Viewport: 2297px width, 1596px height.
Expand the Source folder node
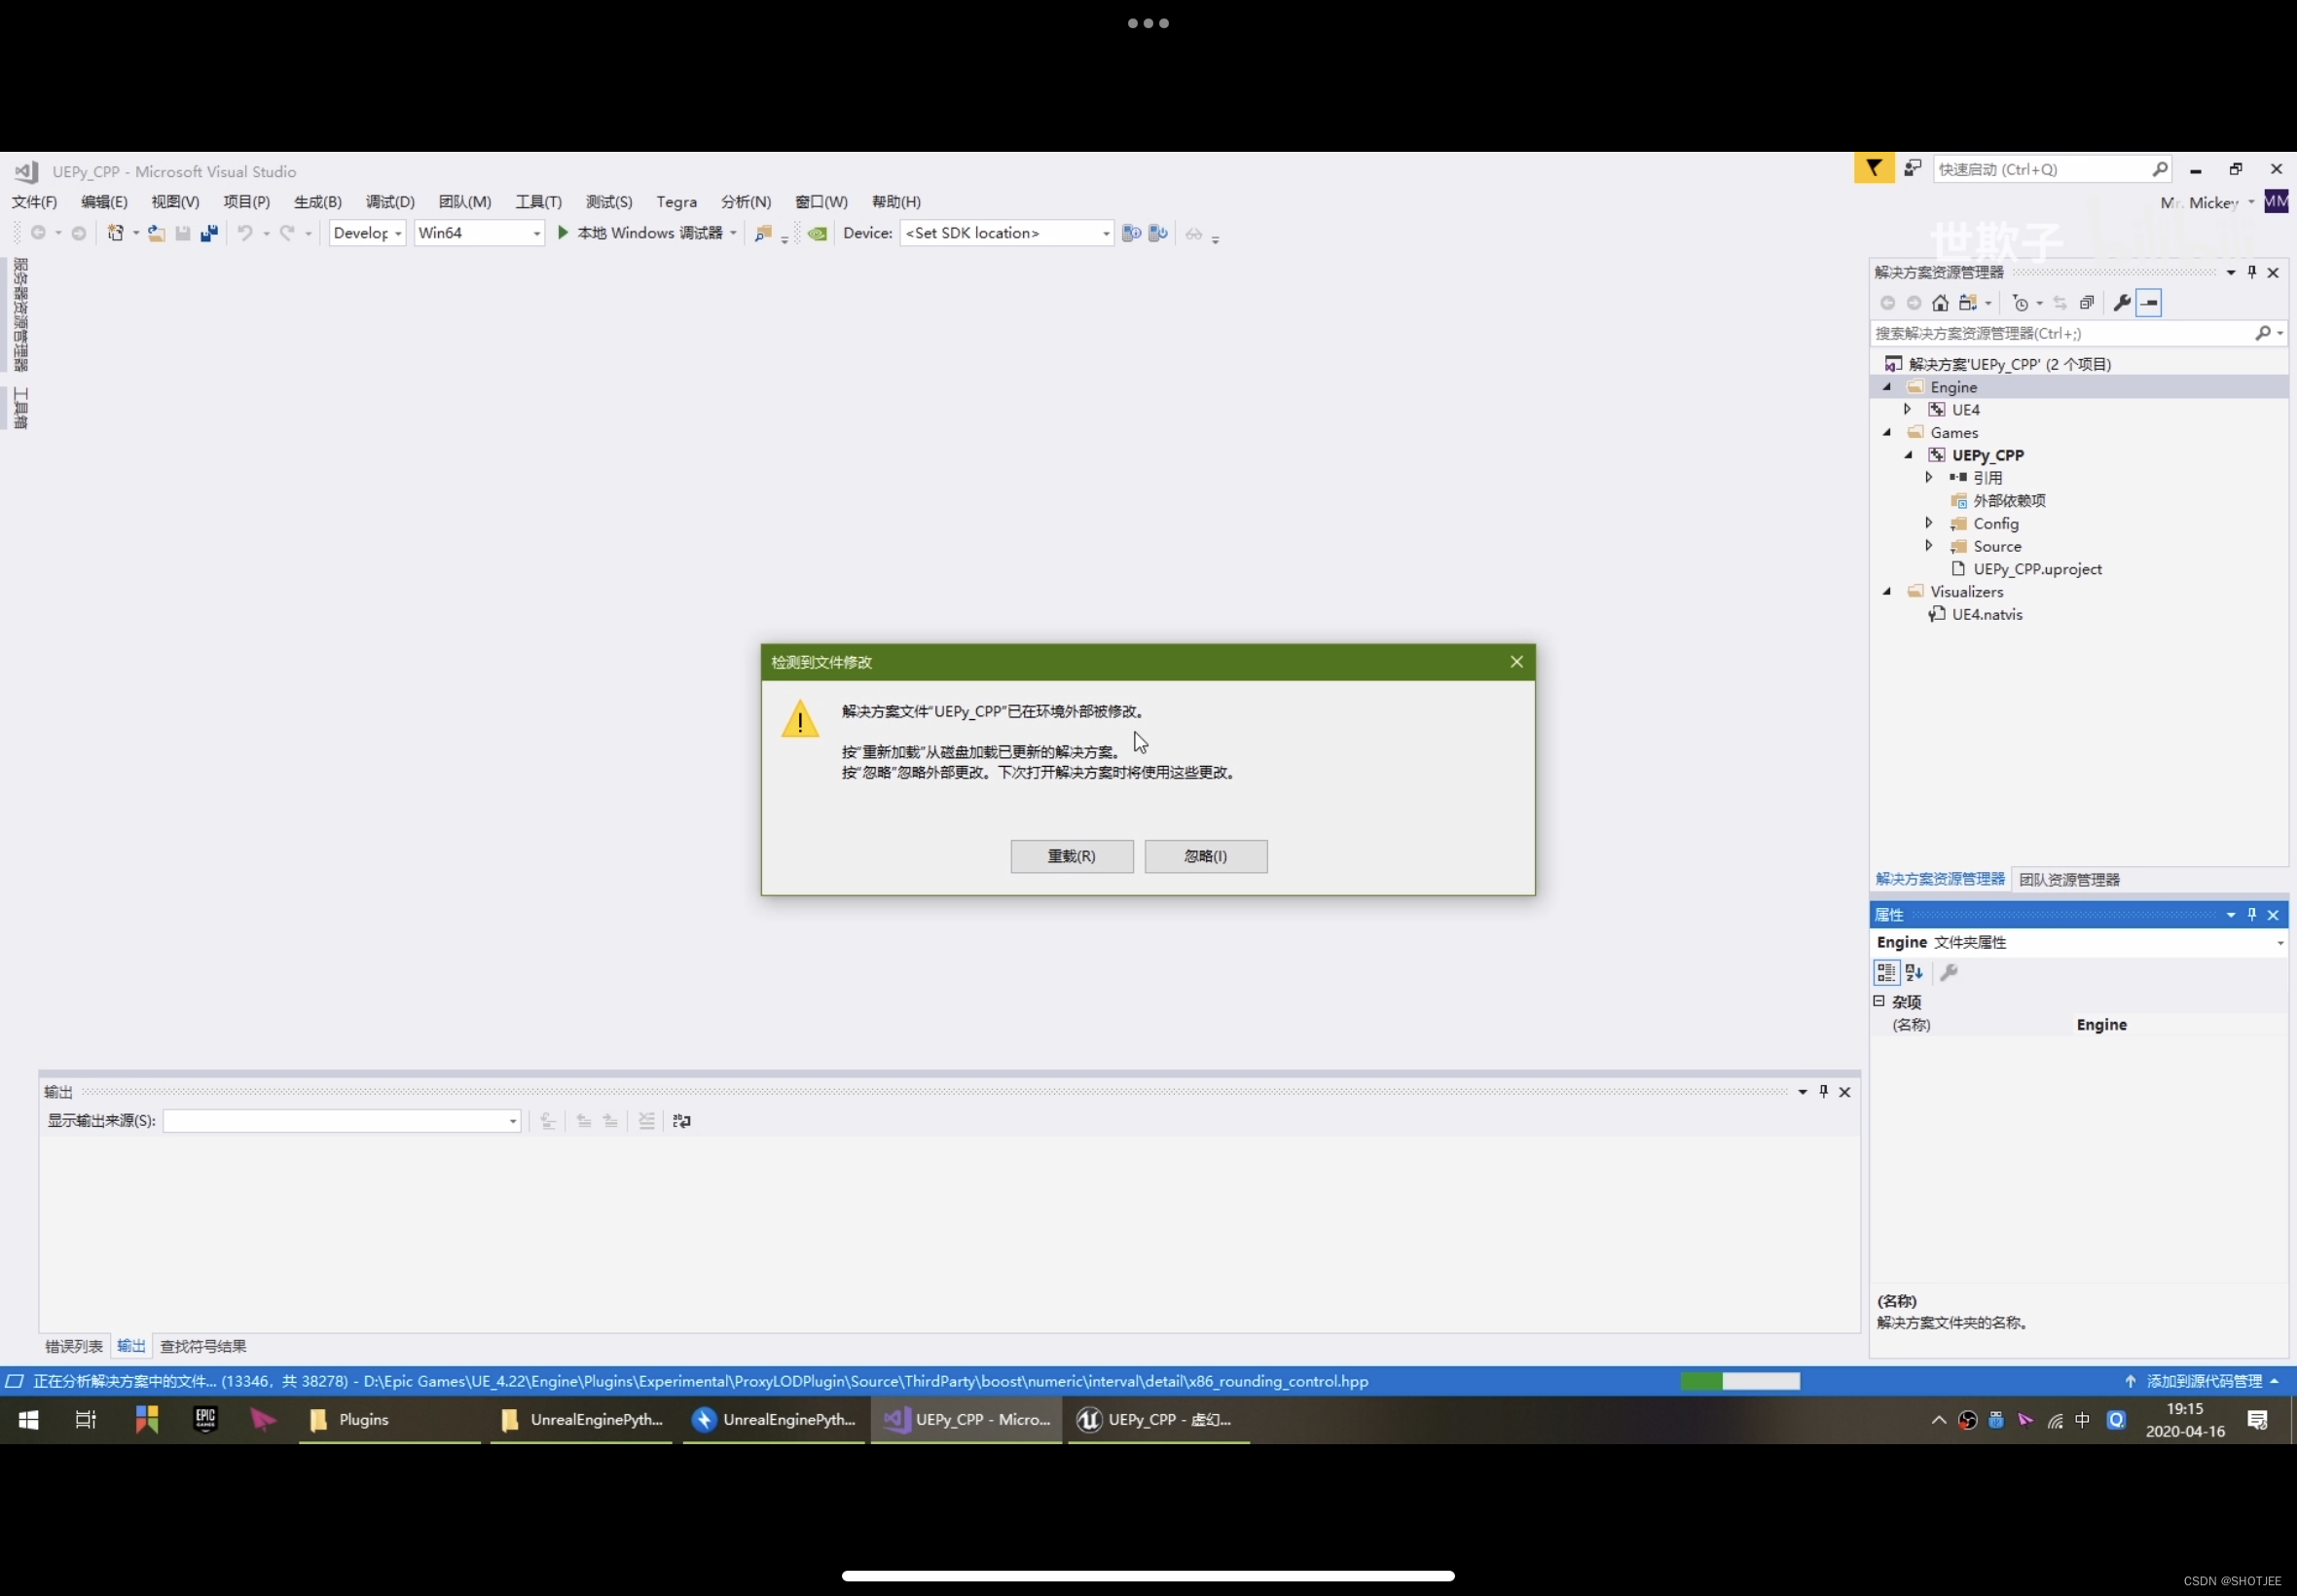click(x=1929, y=546)
